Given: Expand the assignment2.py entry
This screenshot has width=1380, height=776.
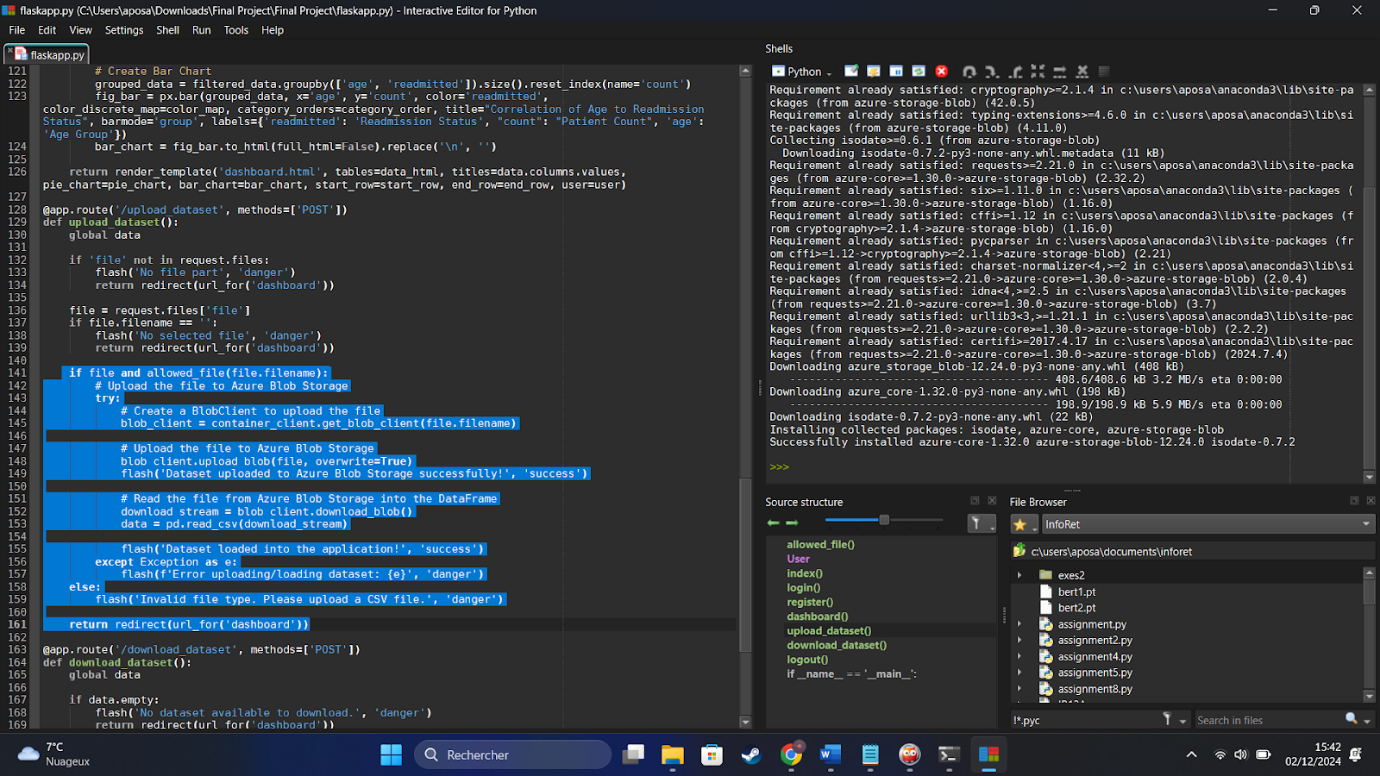Looking at the screenshot, I should [x=1020, y=640].
